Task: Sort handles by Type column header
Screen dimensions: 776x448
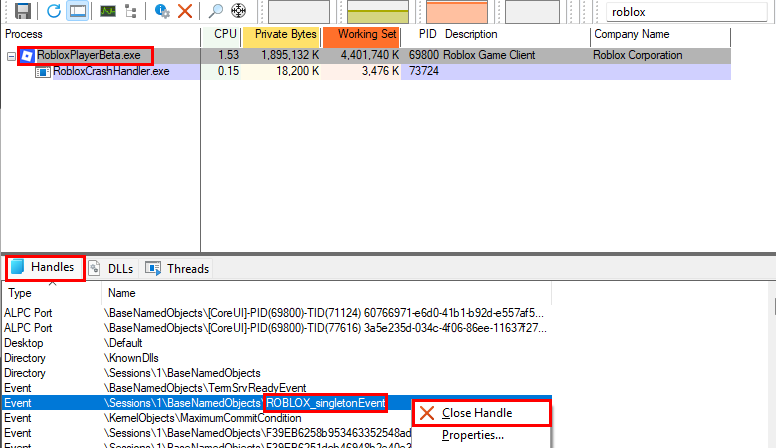Action: click(51, 293)
